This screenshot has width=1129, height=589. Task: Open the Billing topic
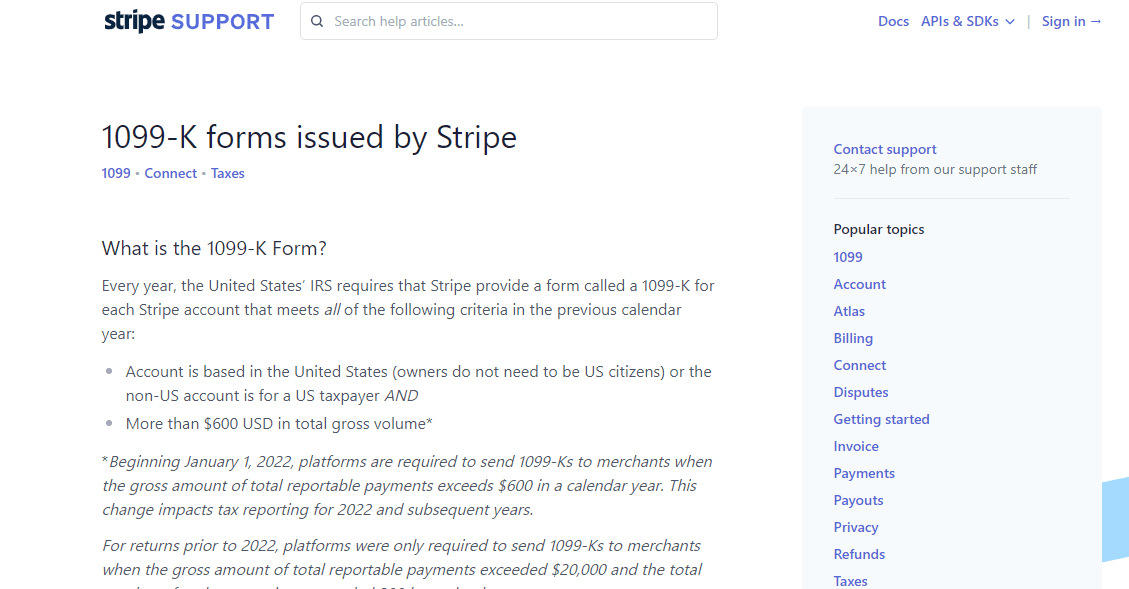(853, 338)
